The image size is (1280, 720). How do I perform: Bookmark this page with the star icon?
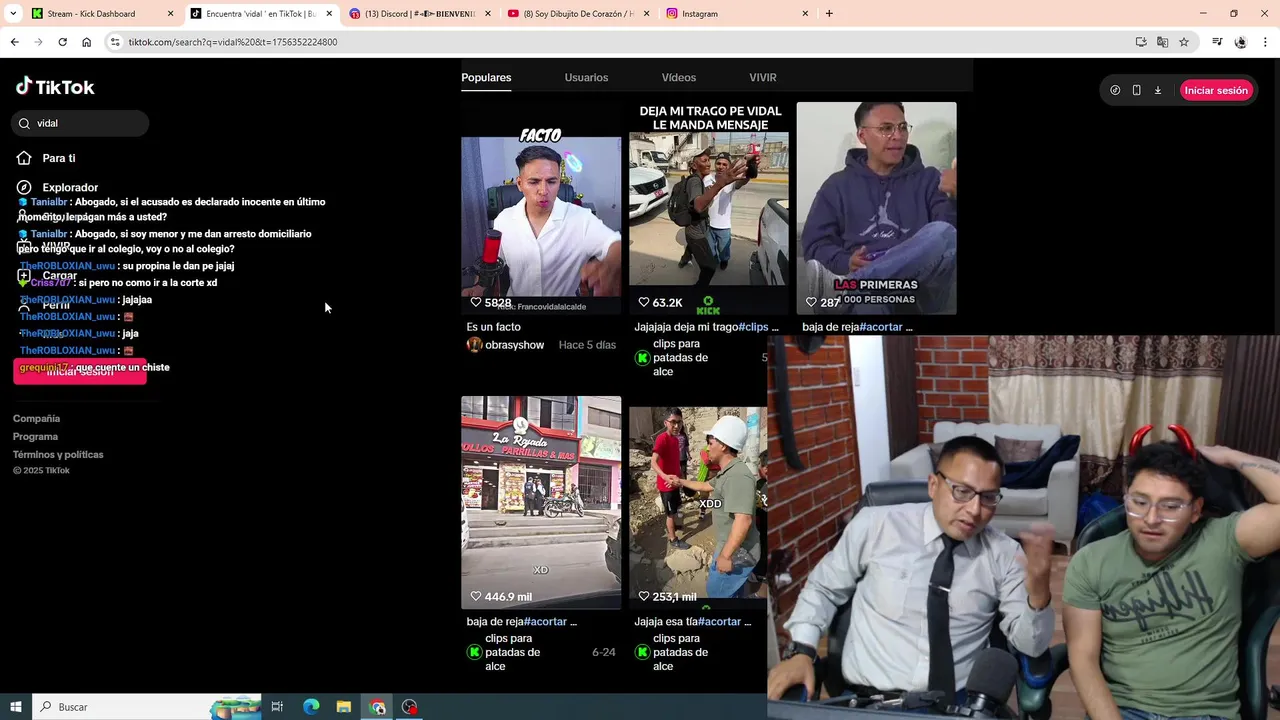pos(1184,42)
